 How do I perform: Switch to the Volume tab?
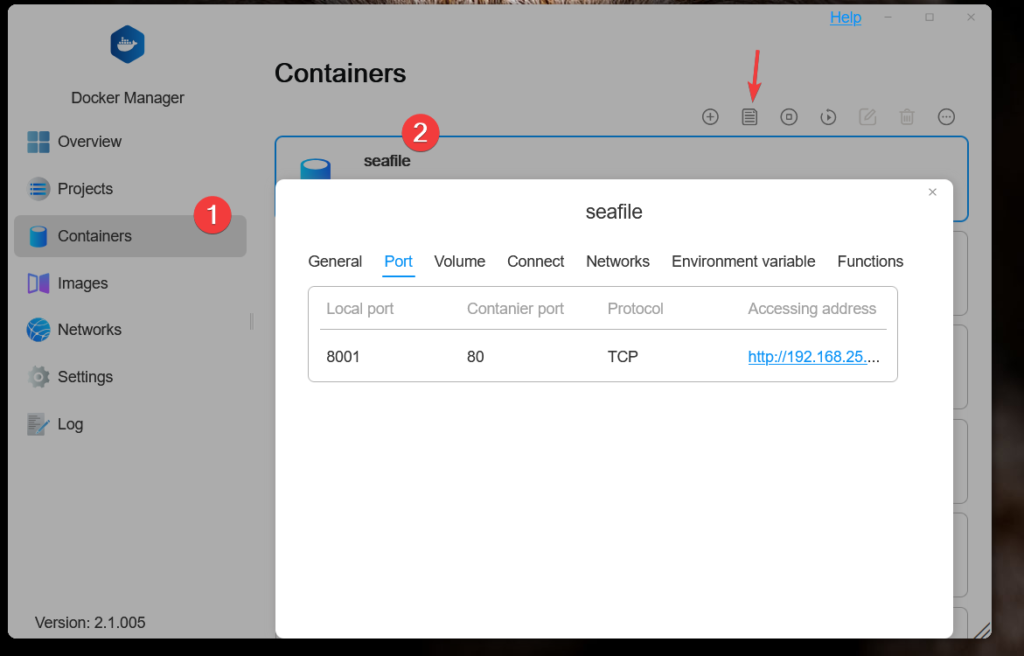tap(460, 261)
